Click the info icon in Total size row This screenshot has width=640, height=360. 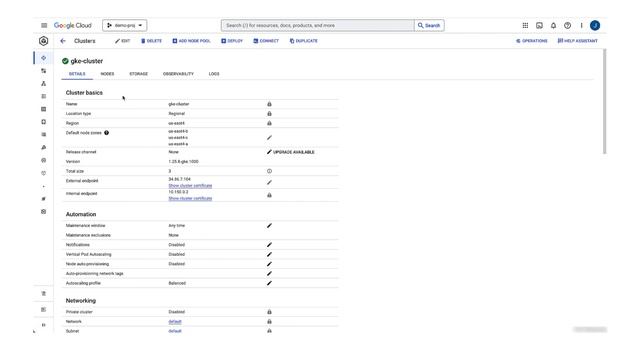269,171
